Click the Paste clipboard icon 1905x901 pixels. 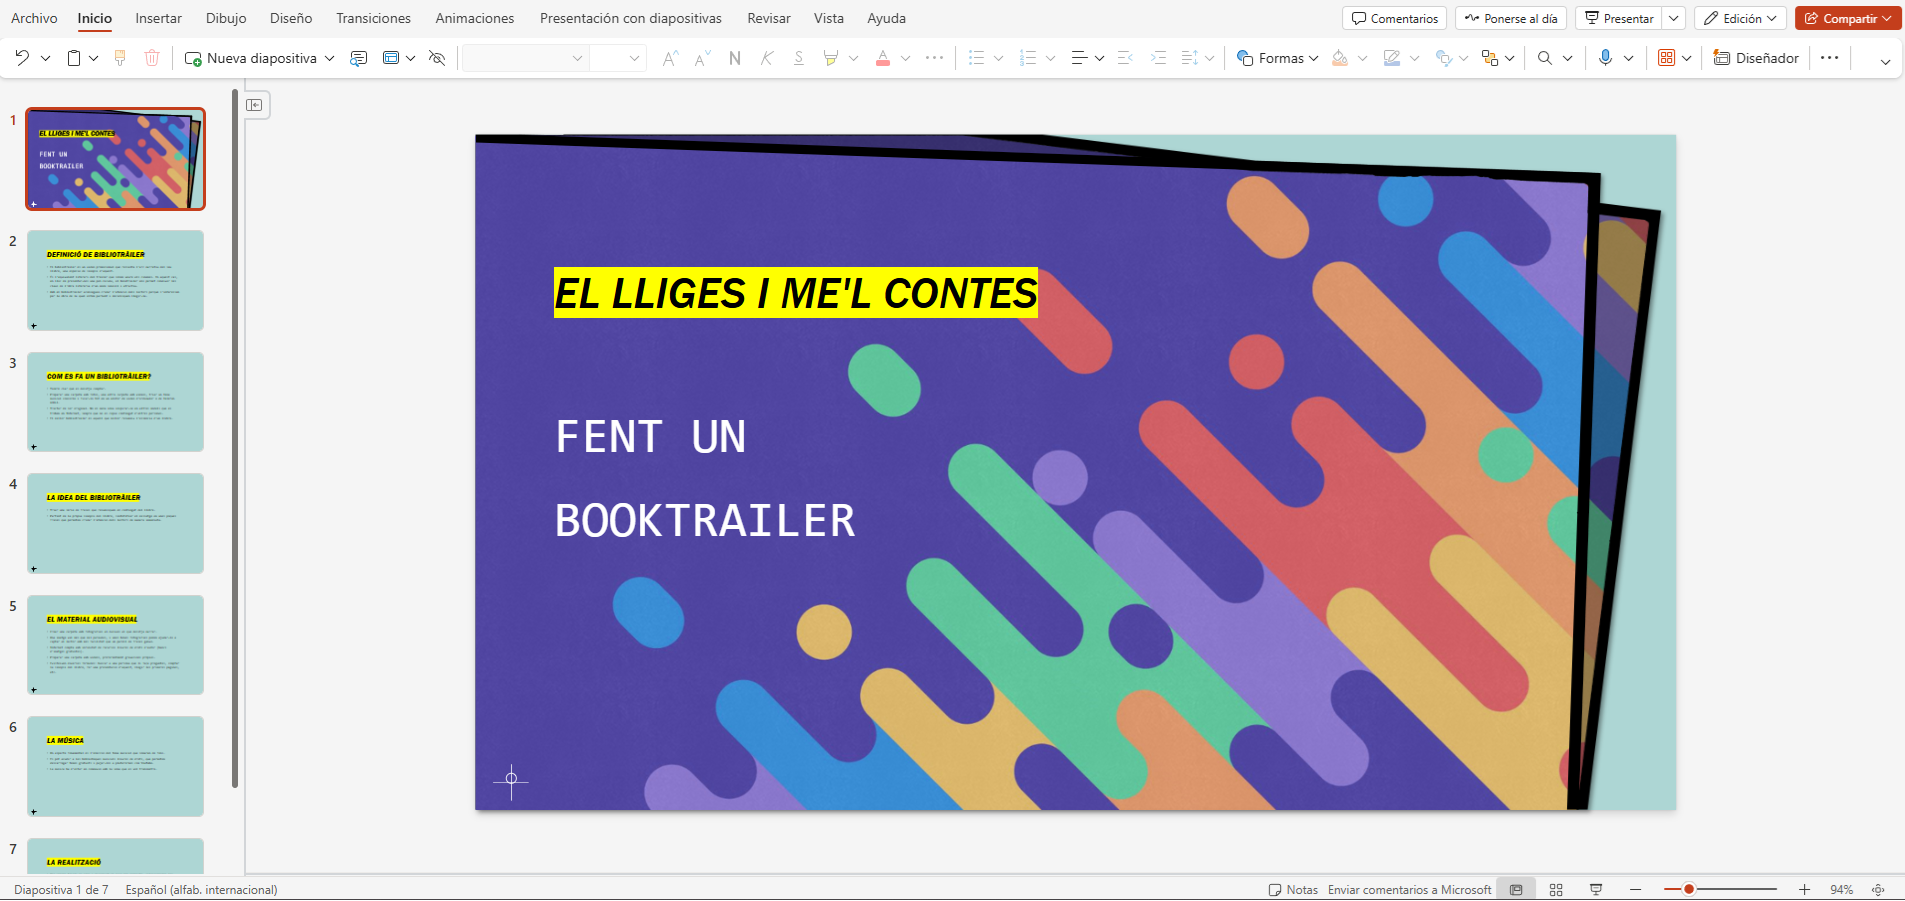click(74, 58)
